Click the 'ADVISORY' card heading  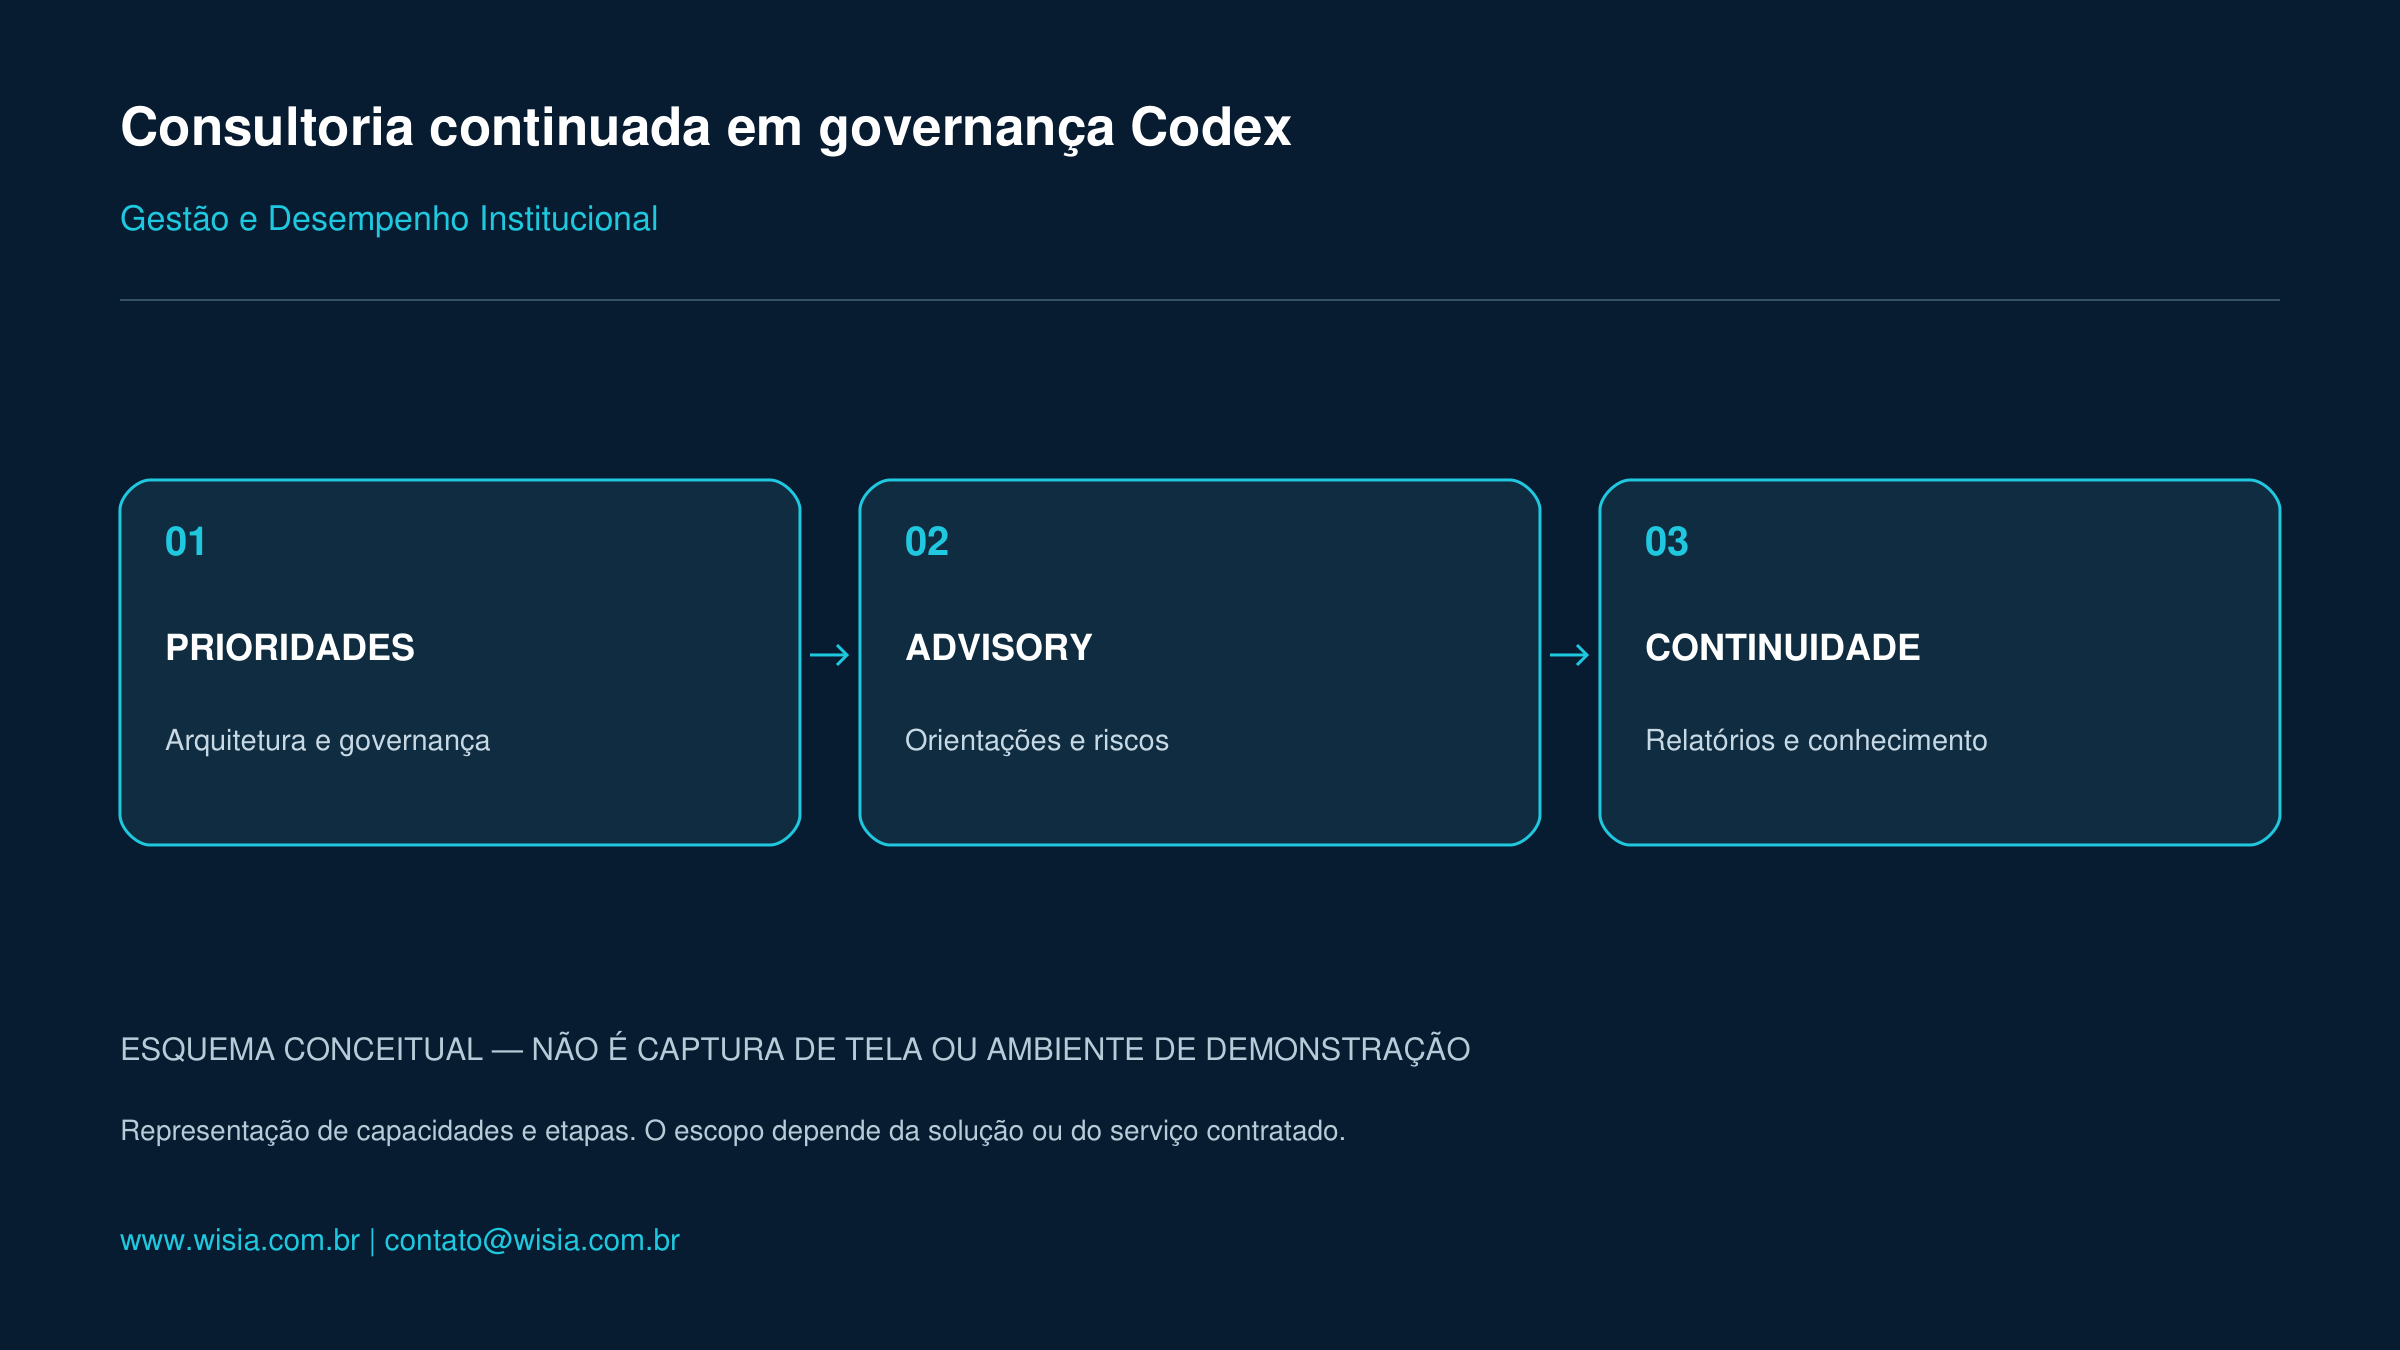[998, 647]
